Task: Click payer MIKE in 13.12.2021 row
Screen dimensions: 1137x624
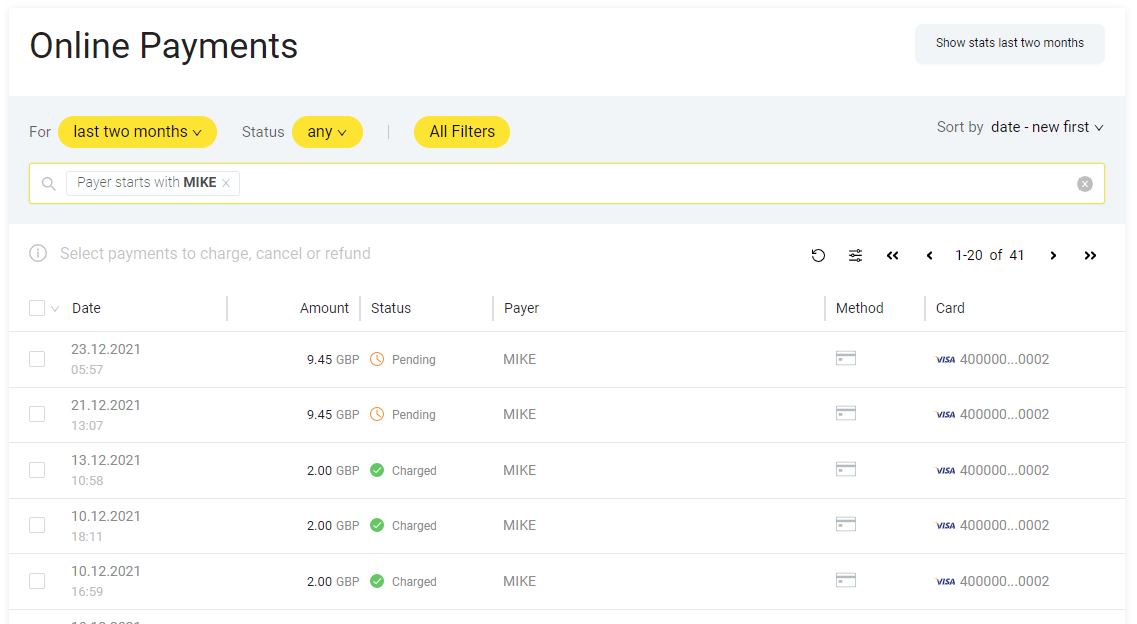Action: coord(519,470)
